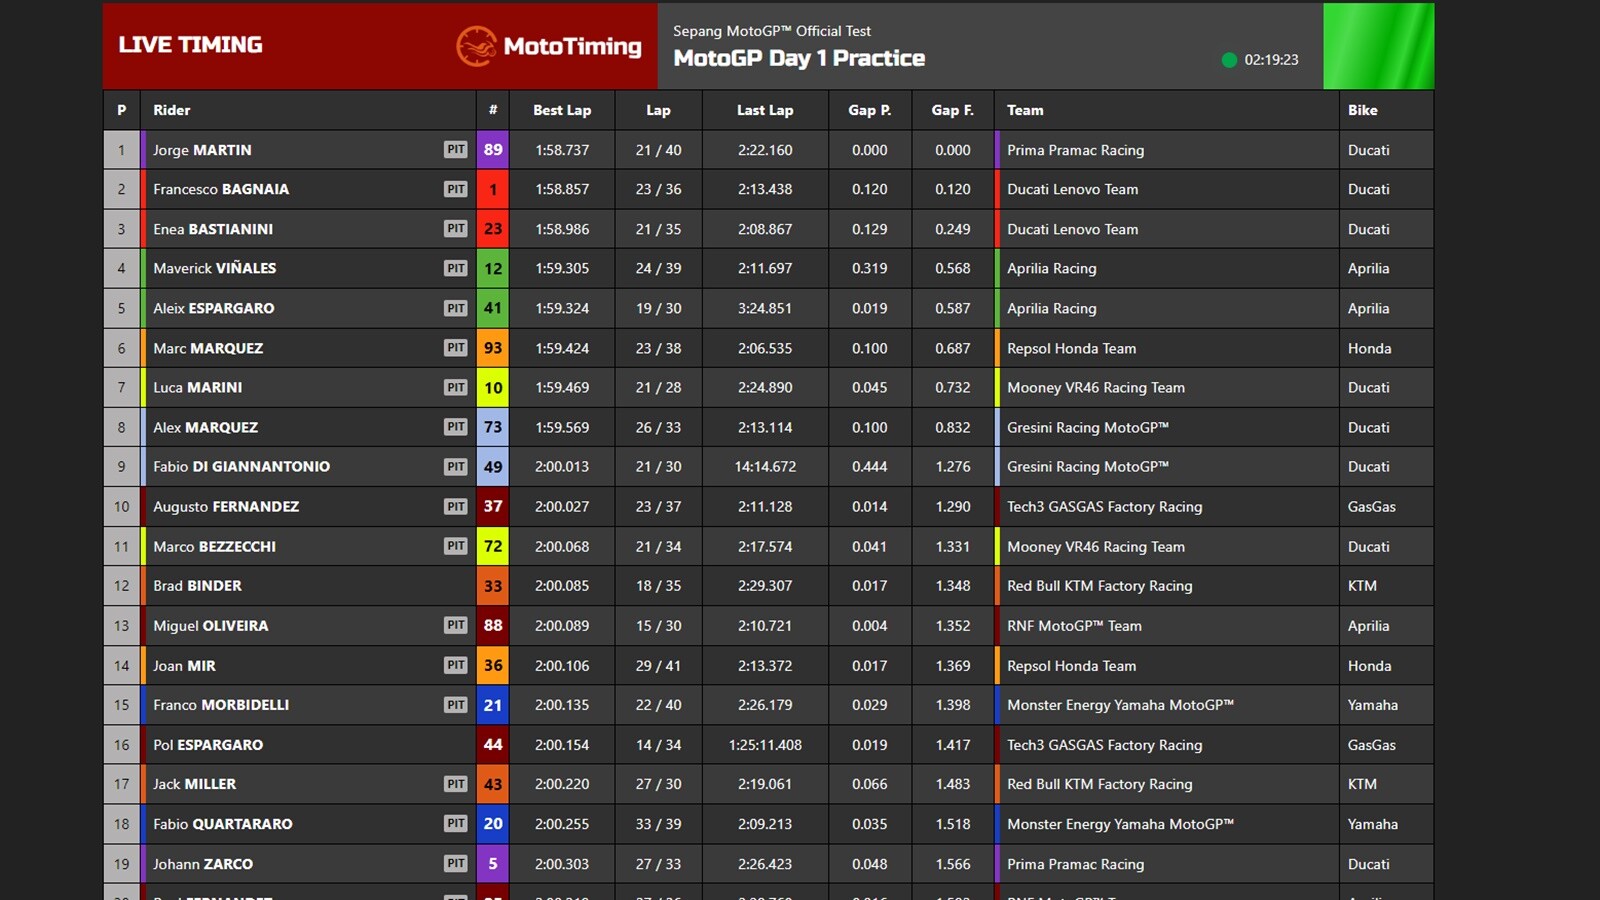Click Marc Marquez's number 93 badge
This screenshot has height=900, width=1600.
493,348
